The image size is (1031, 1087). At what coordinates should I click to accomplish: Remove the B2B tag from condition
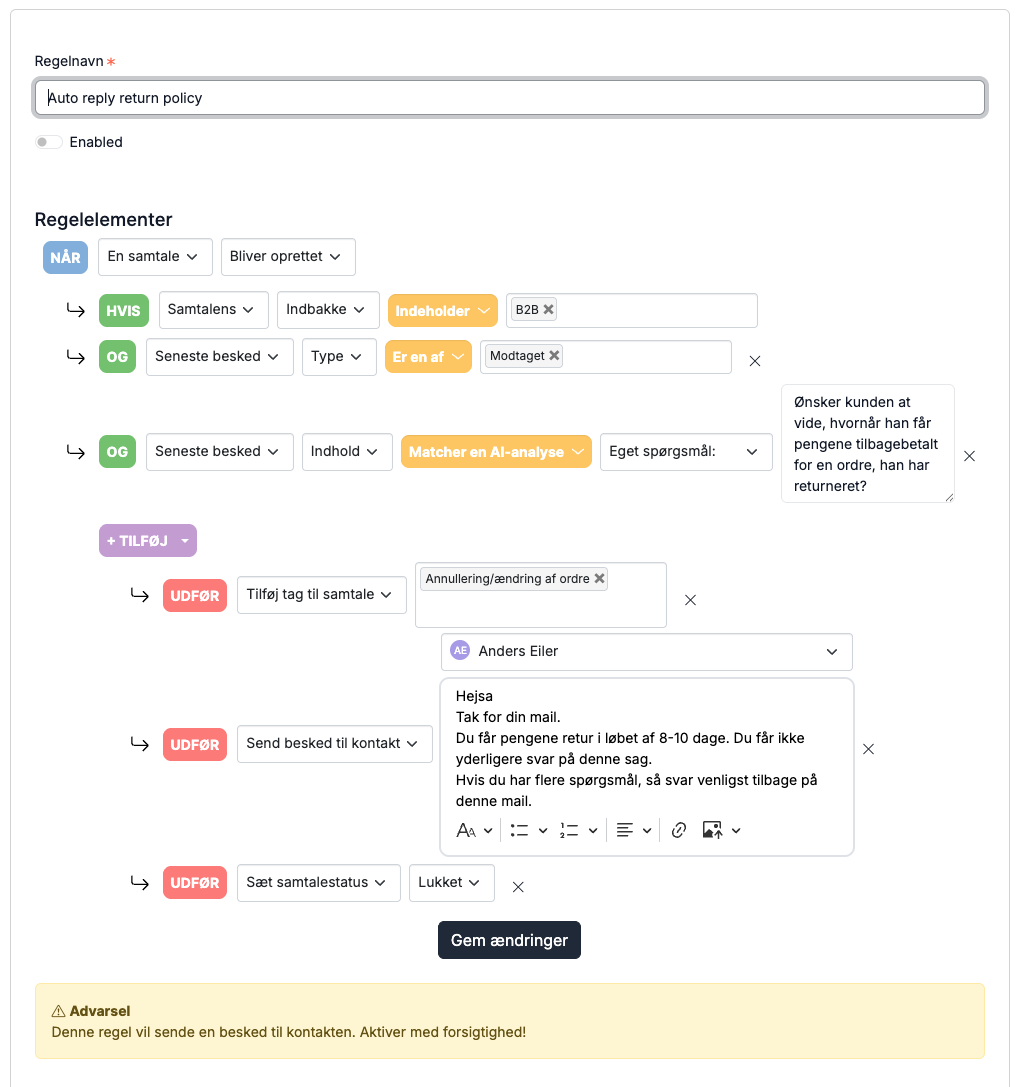coord(548,309)
